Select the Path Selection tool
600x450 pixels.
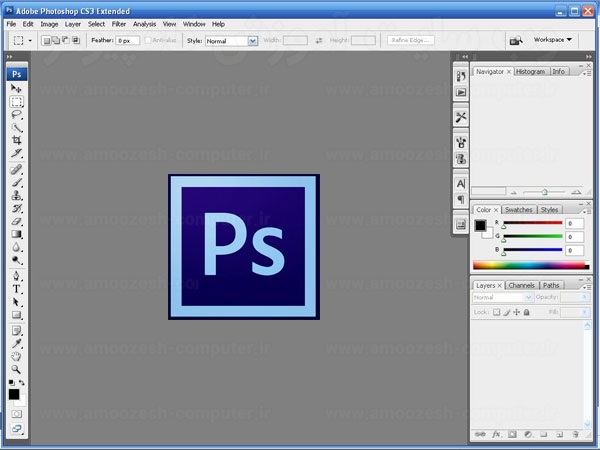[x=16, y=302]
